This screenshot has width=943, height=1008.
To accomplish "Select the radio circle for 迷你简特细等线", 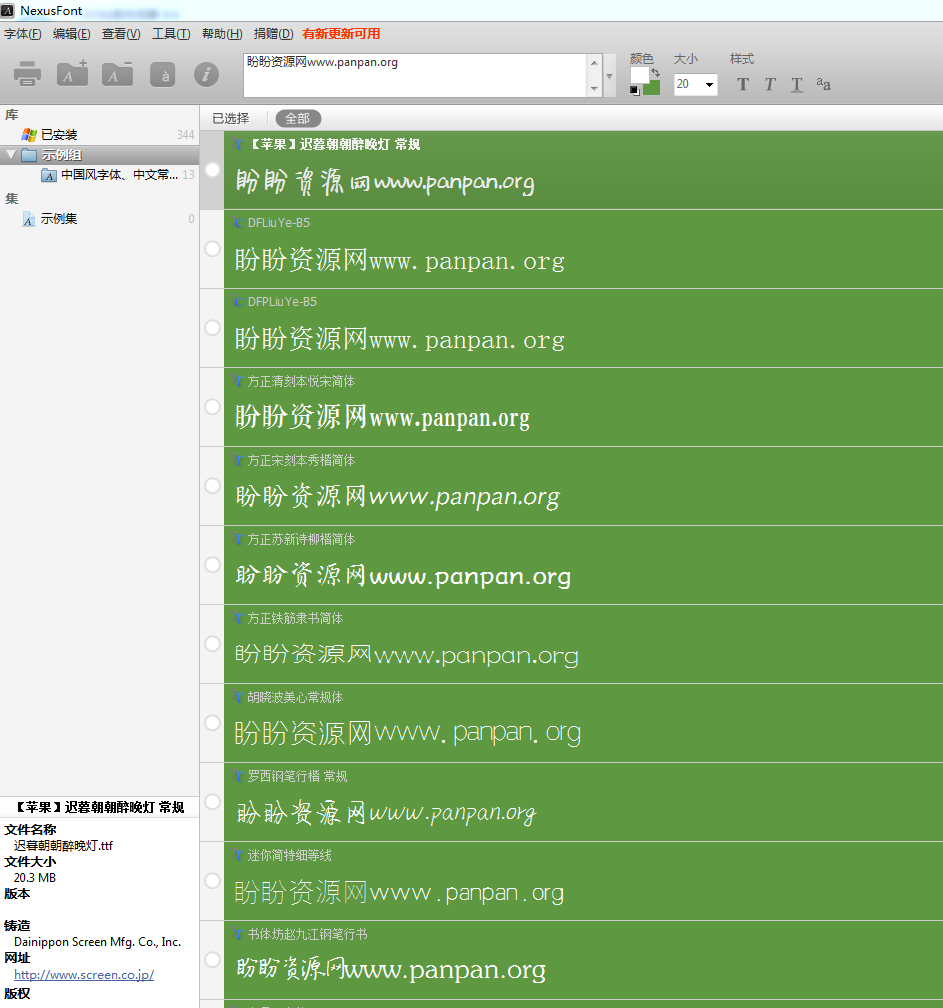I will click(x=213, y=881).
